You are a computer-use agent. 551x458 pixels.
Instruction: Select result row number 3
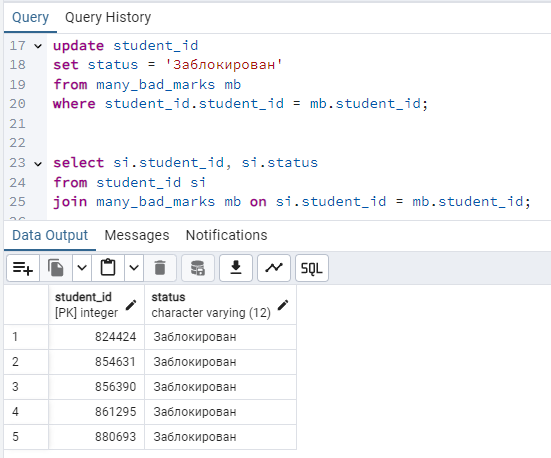[26, 387]
